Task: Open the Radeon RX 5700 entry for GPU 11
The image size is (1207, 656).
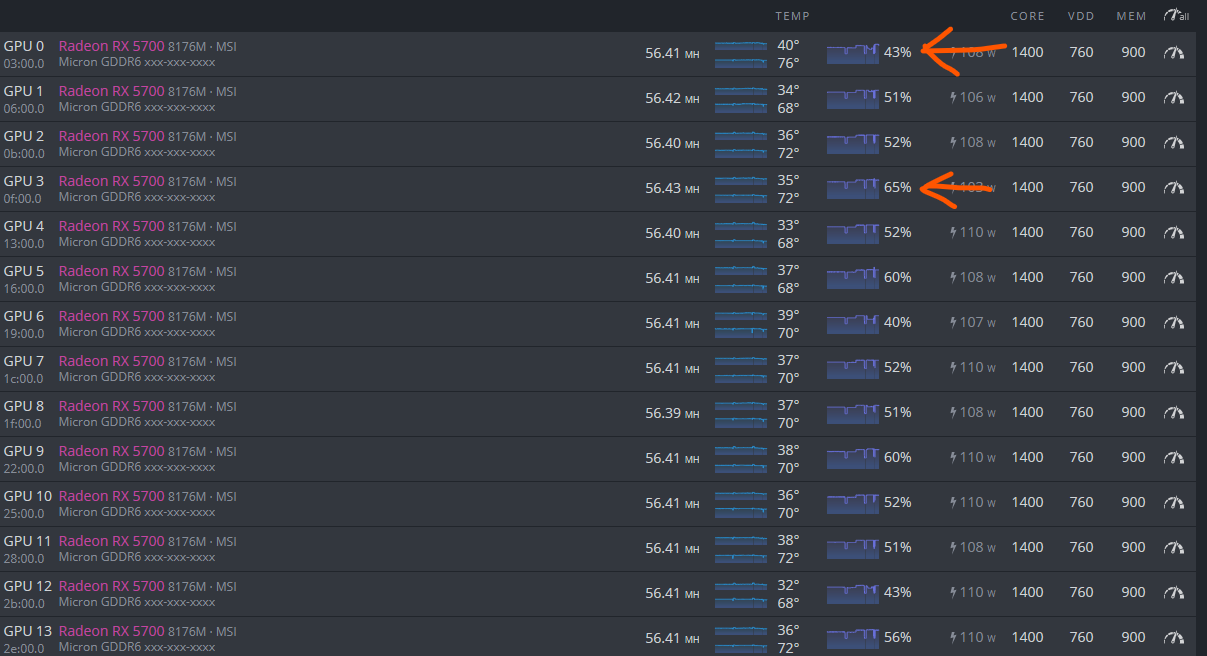Action: pyautogui.click(x=111, y=541)
